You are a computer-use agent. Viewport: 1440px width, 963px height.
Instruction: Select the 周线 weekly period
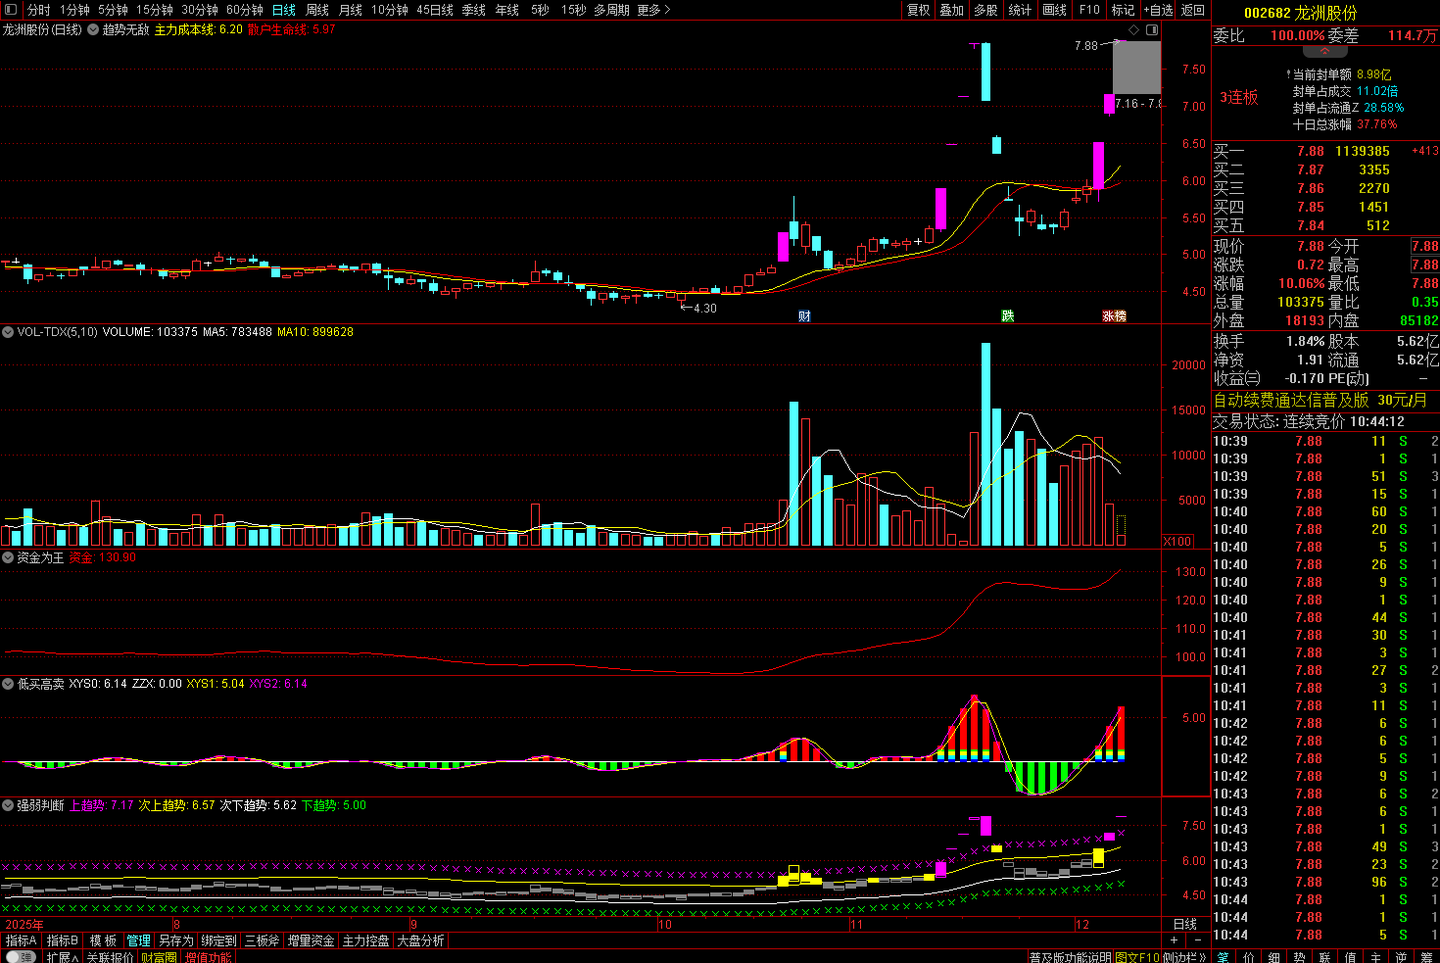tap(317, 10)
